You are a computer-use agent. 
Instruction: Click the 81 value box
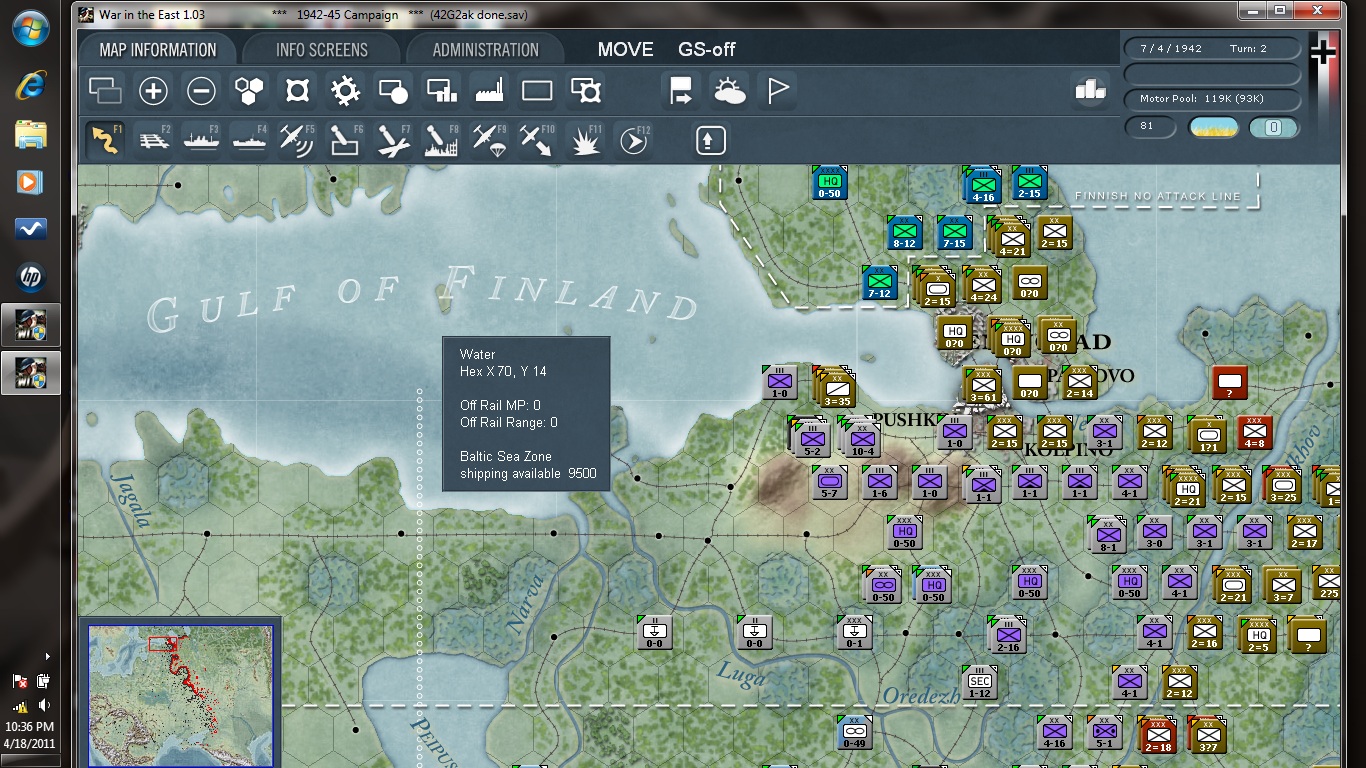1151,127
